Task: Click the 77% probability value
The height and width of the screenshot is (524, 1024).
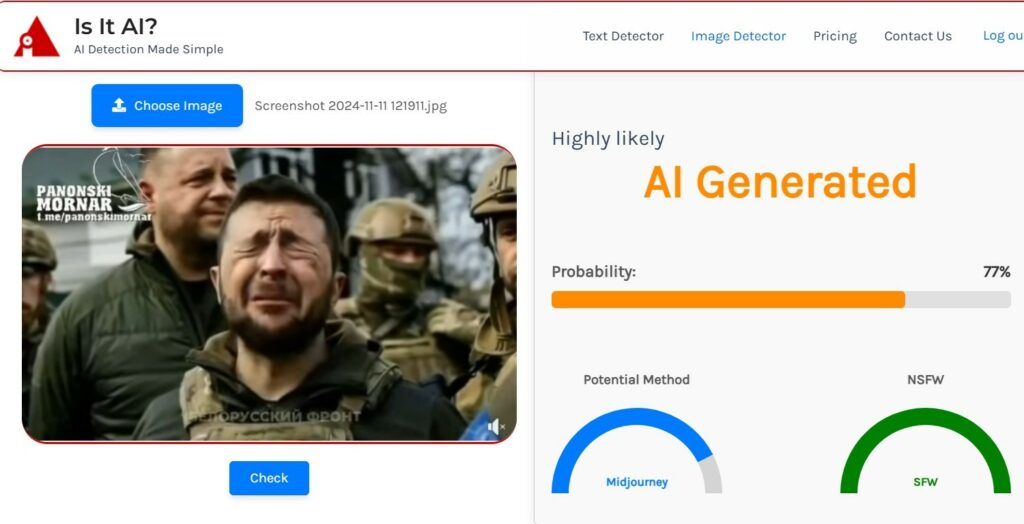Action: 997,272
